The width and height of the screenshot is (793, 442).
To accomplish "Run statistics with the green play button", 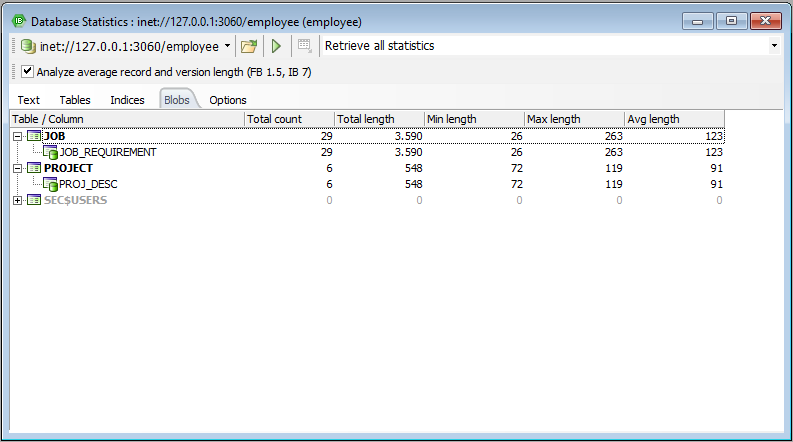I will [276, 46].
